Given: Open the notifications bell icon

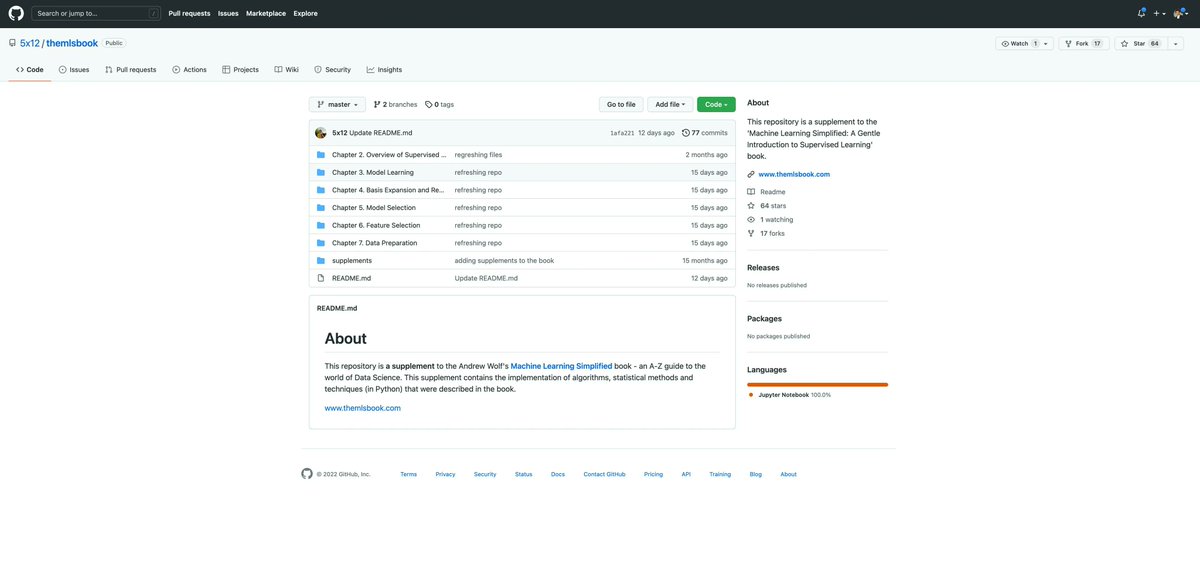Looking at the screenshot, I should 1141,13.
